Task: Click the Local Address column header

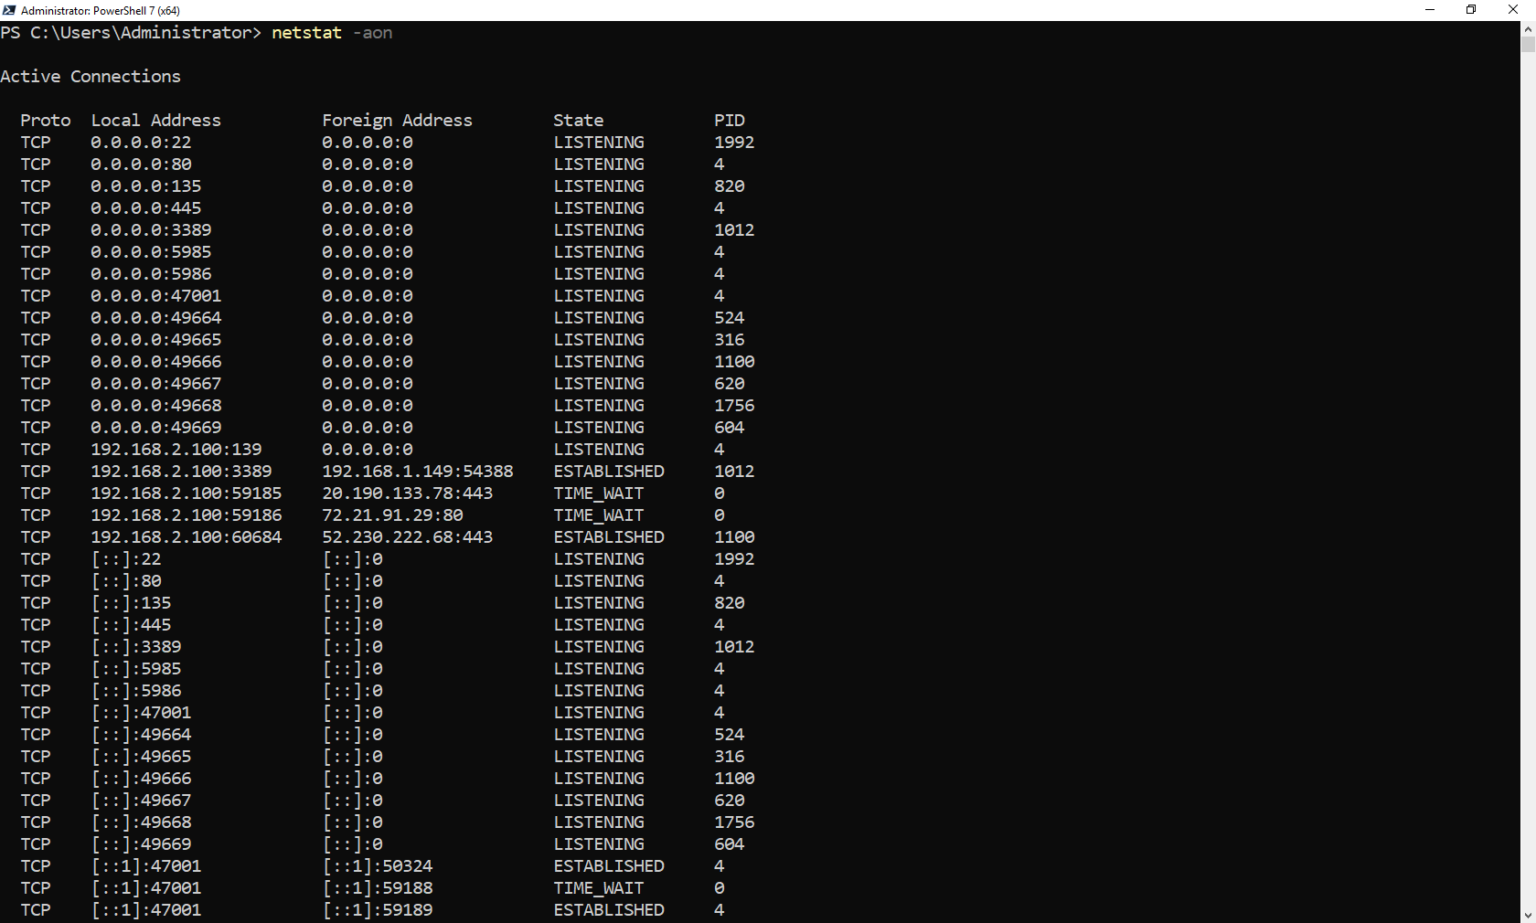Action: click(x=156, y=119)
